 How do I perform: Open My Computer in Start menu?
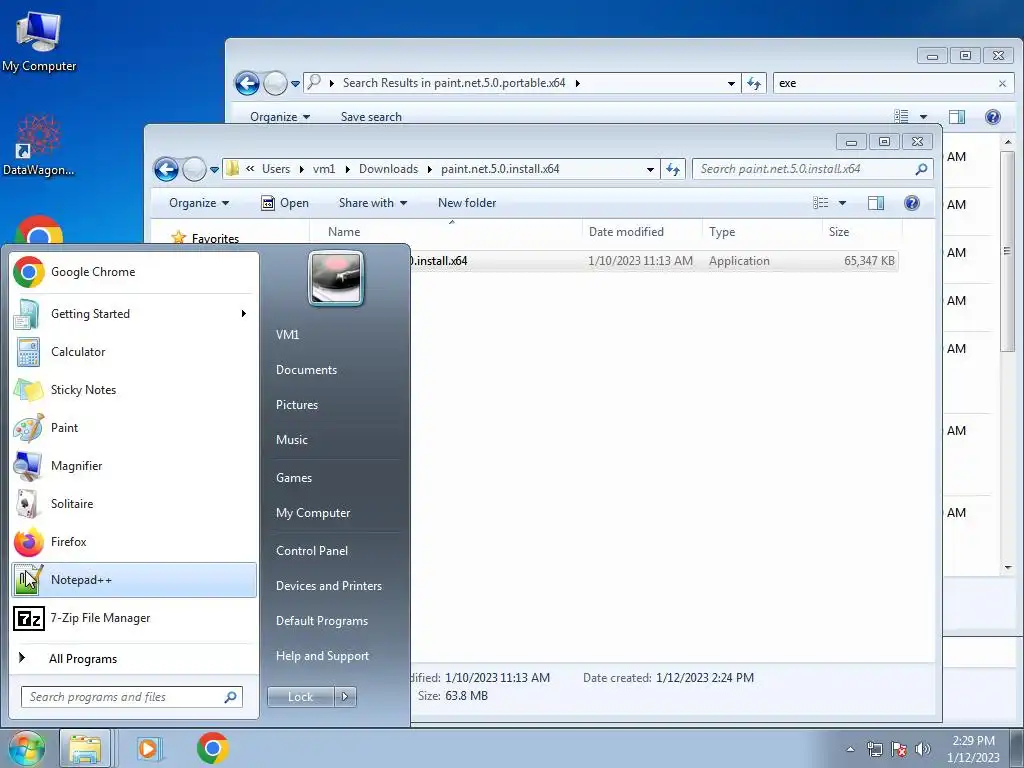click(313, 513)
